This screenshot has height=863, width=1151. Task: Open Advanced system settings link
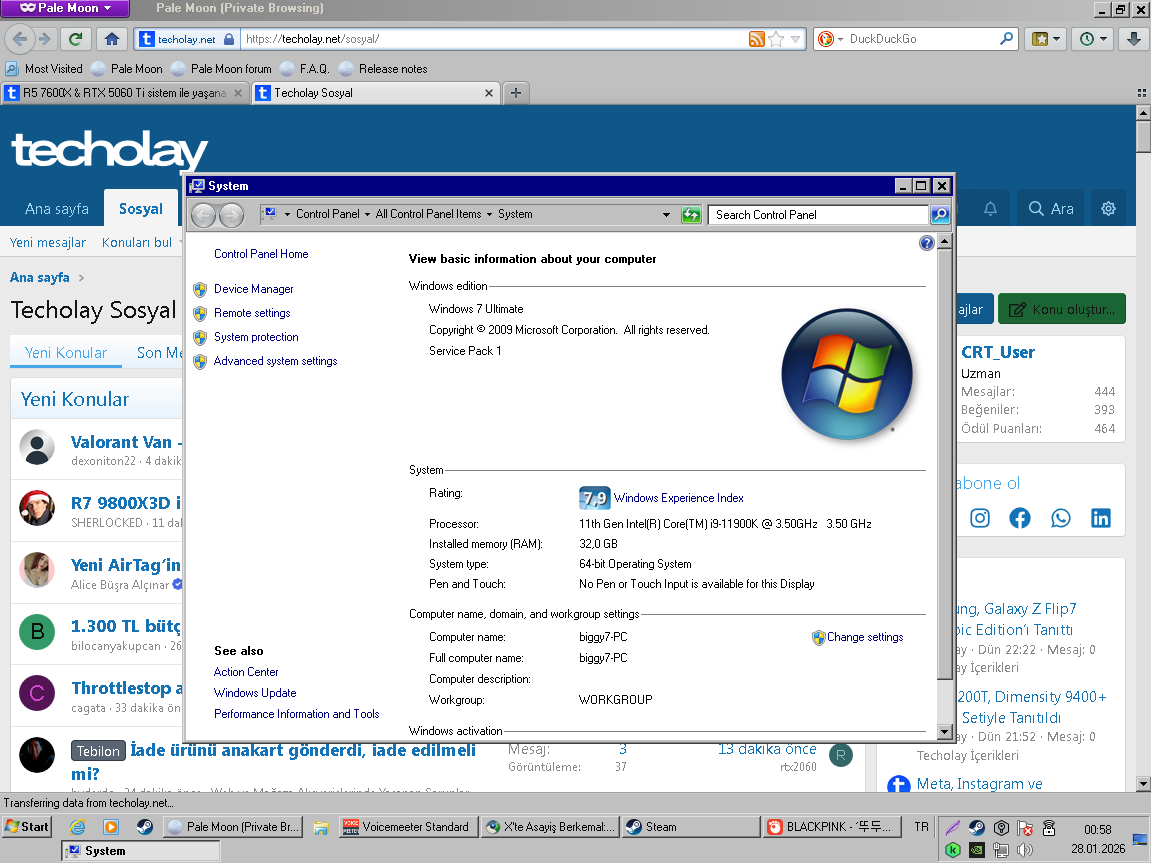(x=275, y=361)
